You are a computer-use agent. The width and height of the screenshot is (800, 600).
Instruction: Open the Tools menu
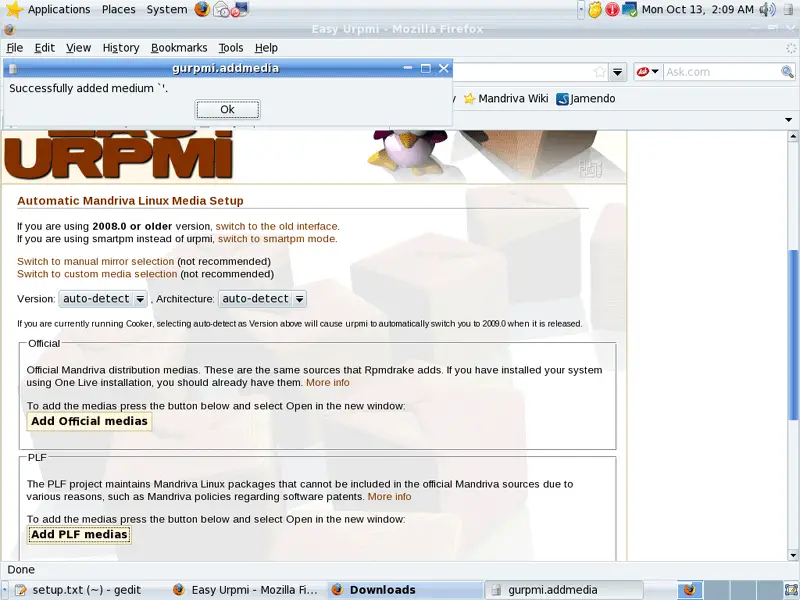point(231,48)
